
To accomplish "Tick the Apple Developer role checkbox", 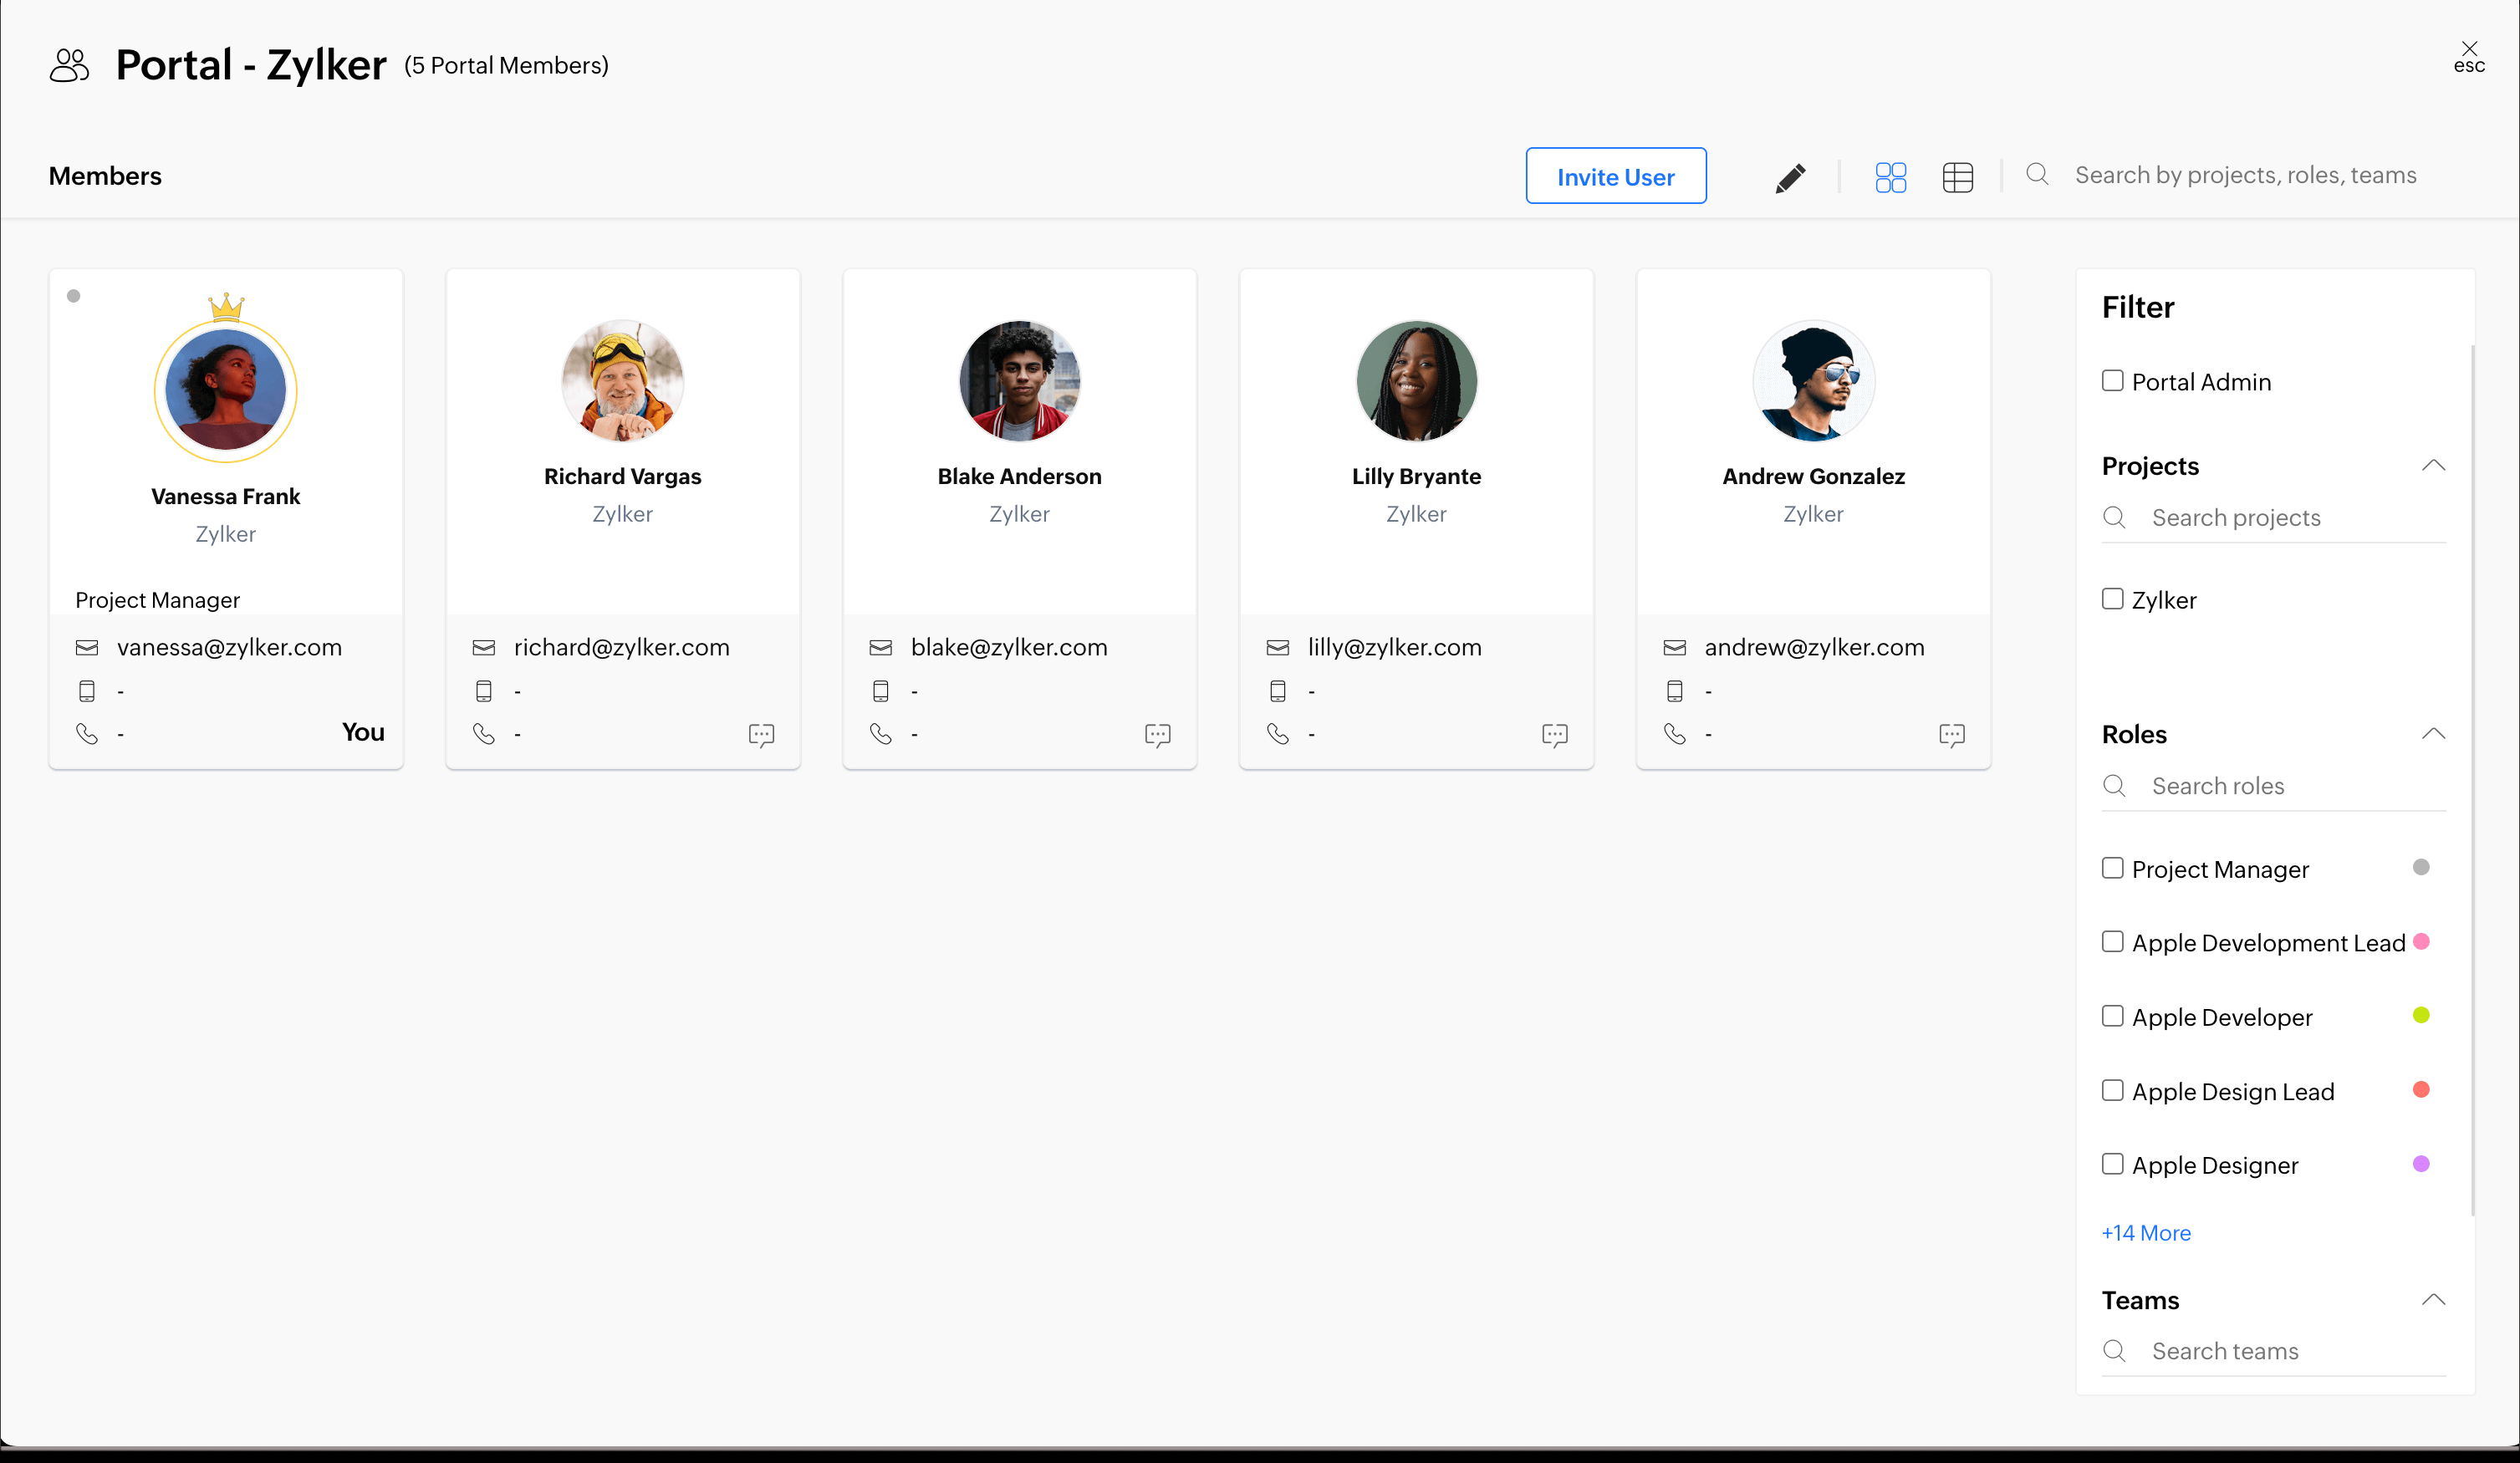I will click(2112, 1016).
